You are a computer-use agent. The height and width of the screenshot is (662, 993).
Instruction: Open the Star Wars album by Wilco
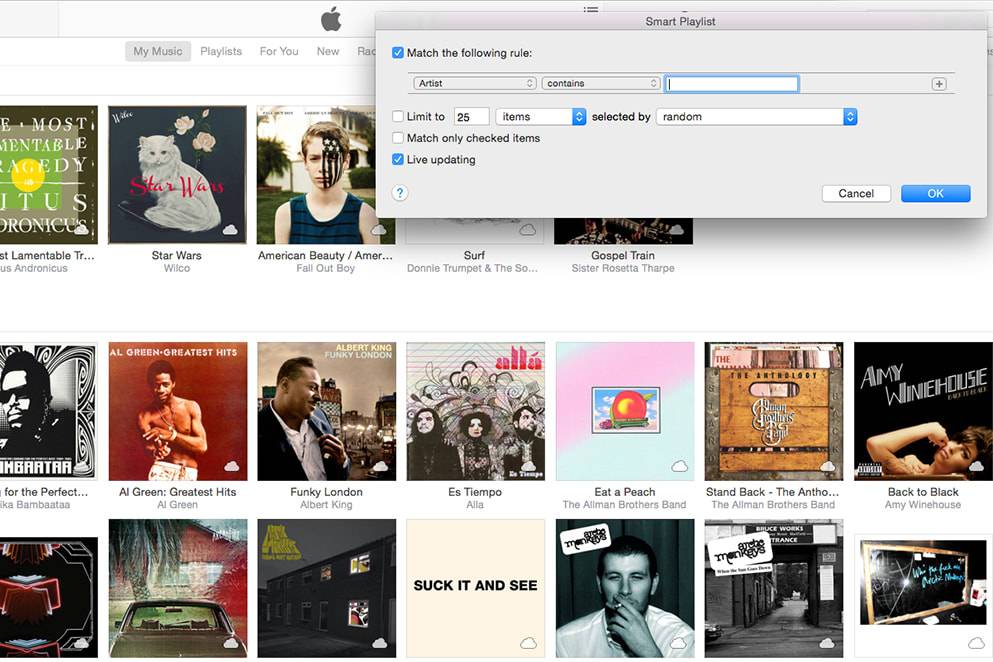click(x=177, y=175)
